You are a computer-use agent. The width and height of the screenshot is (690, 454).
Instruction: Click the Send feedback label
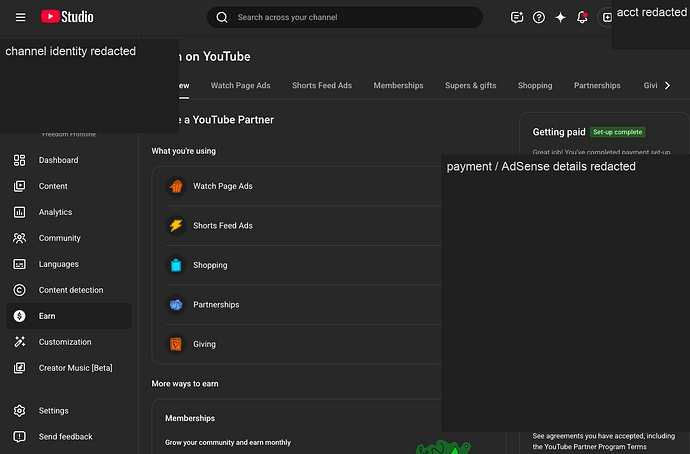(x=66, y=436)
